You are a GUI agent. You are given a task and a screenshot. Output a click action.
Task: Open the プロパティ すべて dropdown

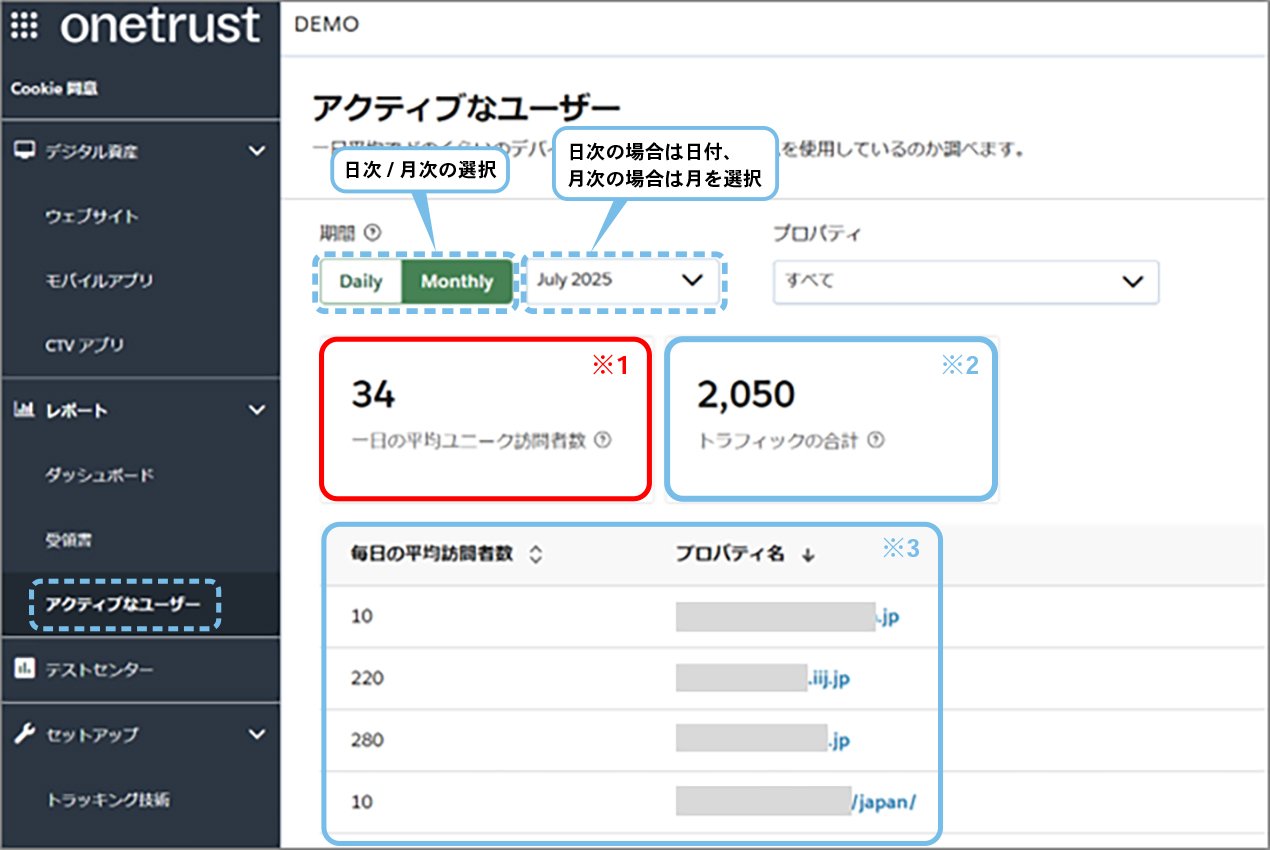965,282
